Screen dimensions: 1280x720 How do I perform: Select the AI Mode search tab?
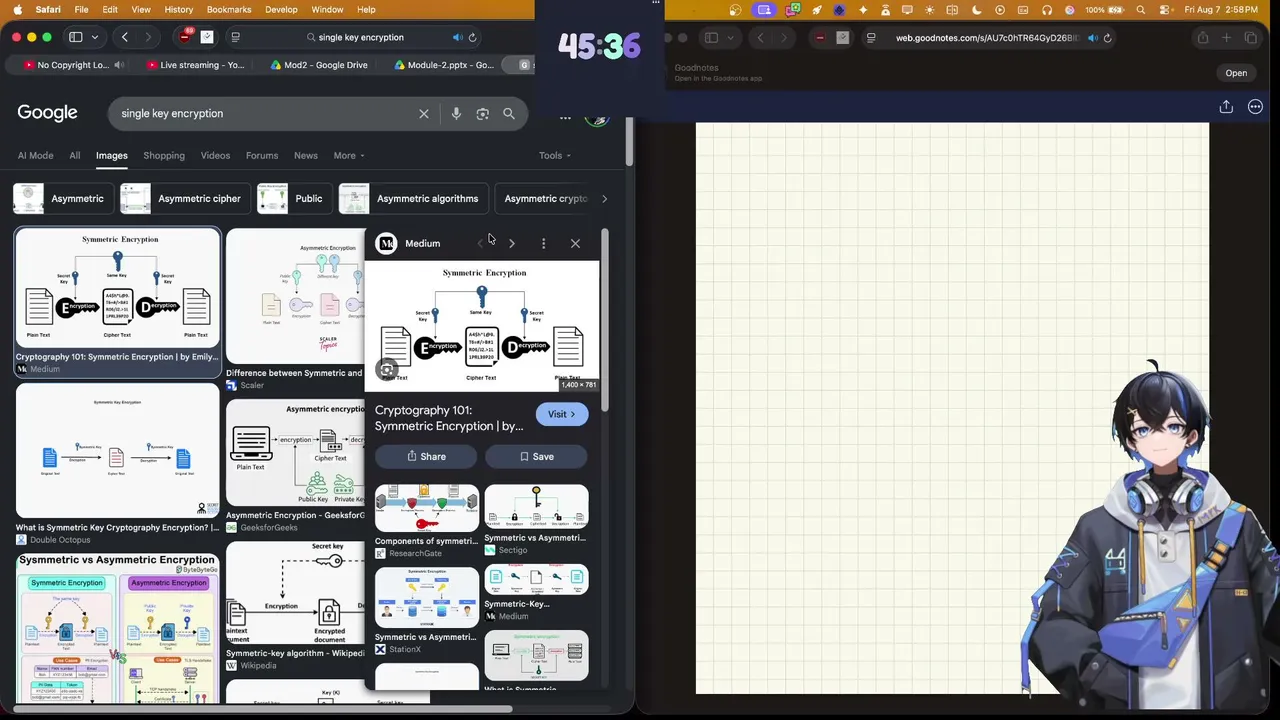(x=35, y=156)
